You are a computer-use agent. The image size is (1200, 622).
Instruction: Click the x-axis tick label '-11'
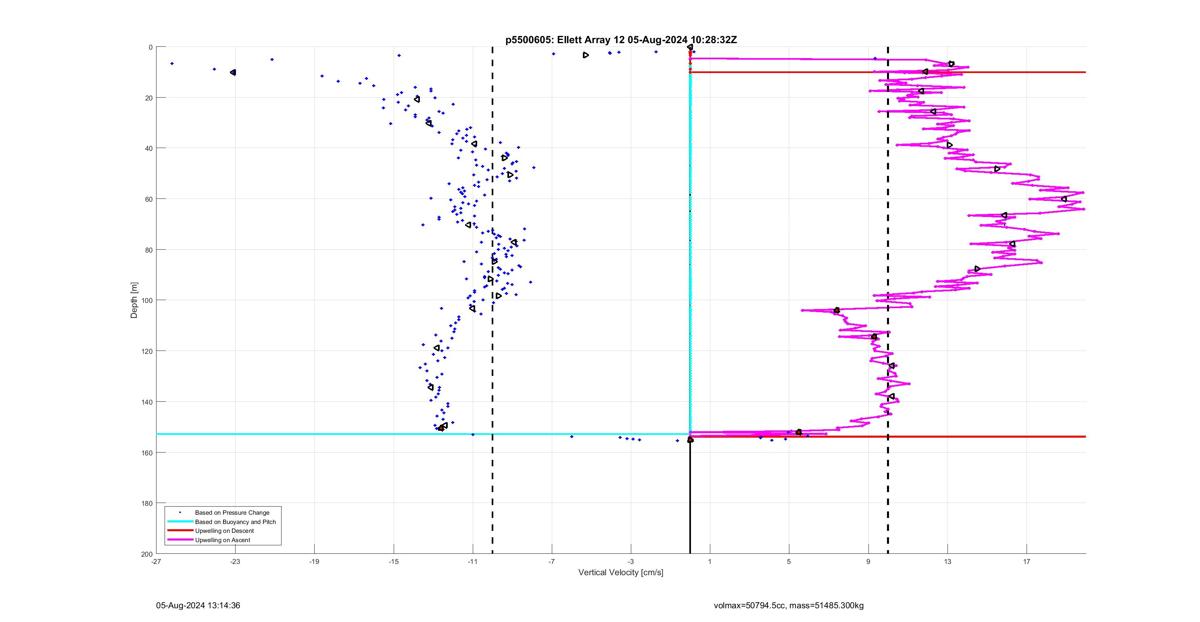pyautogui.click(x=472, y=563)
